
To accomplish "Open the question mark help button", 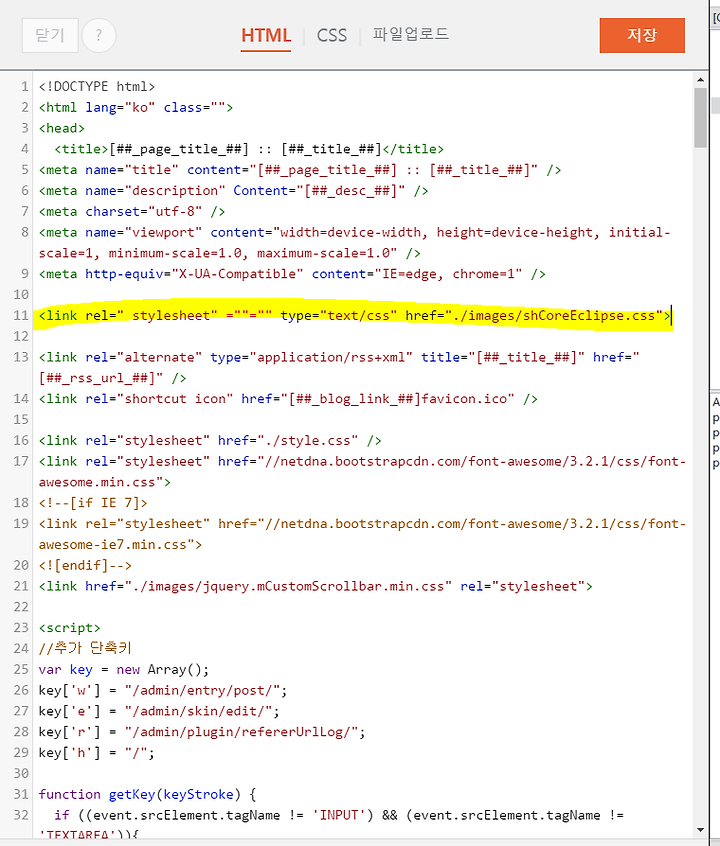I will click(99, 36).
